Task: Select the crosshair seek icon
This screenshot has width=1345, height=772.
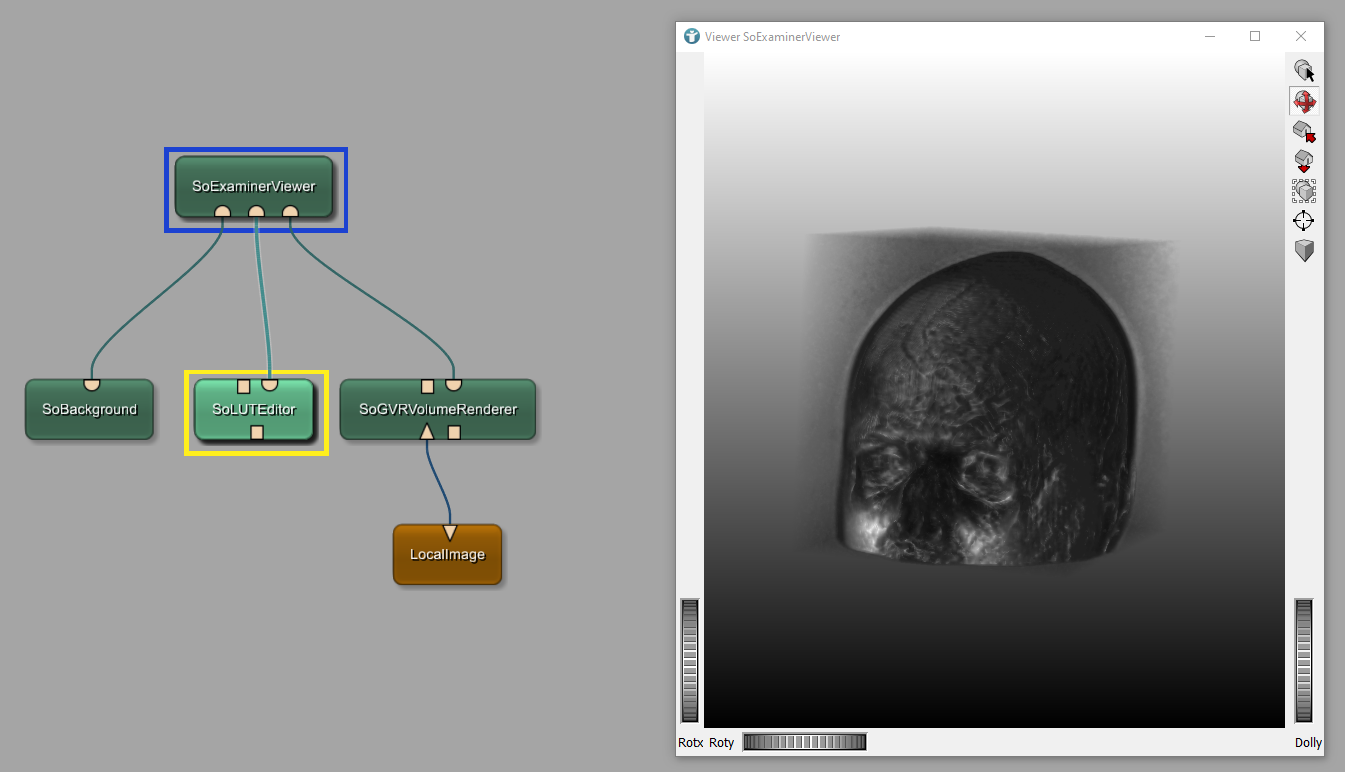Action: 1303,221
